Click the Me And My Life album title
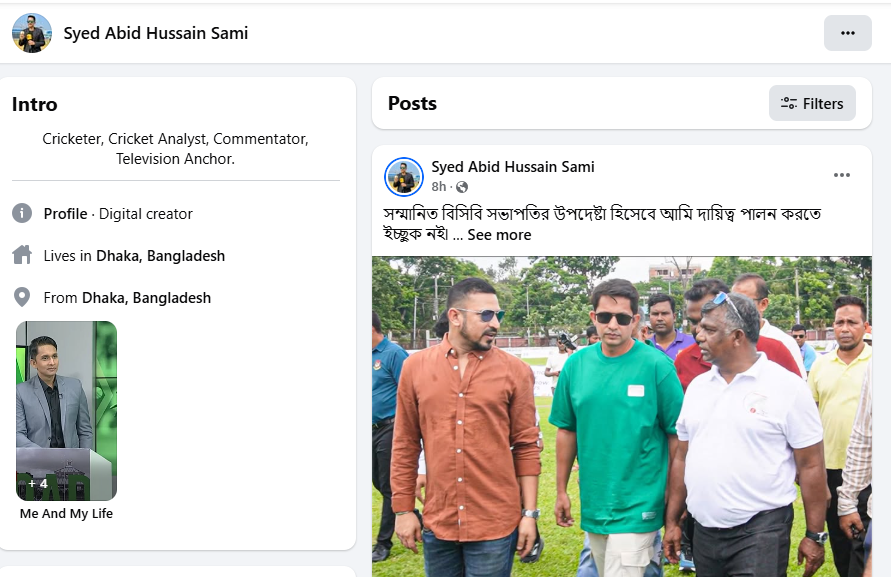Screen dimensions: 891x577 tap(66, 514)
